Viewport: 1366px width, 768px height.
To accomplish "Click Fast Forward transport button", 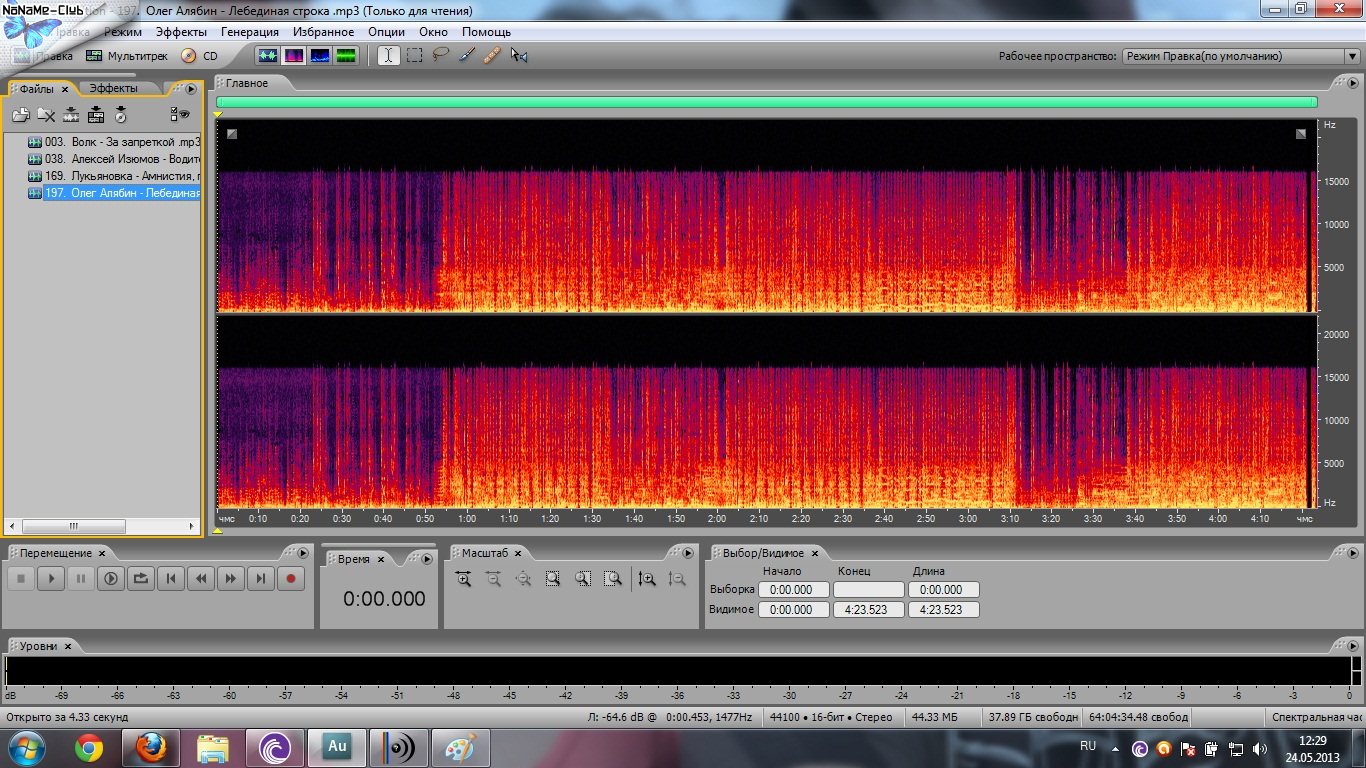I will point(231,578).
